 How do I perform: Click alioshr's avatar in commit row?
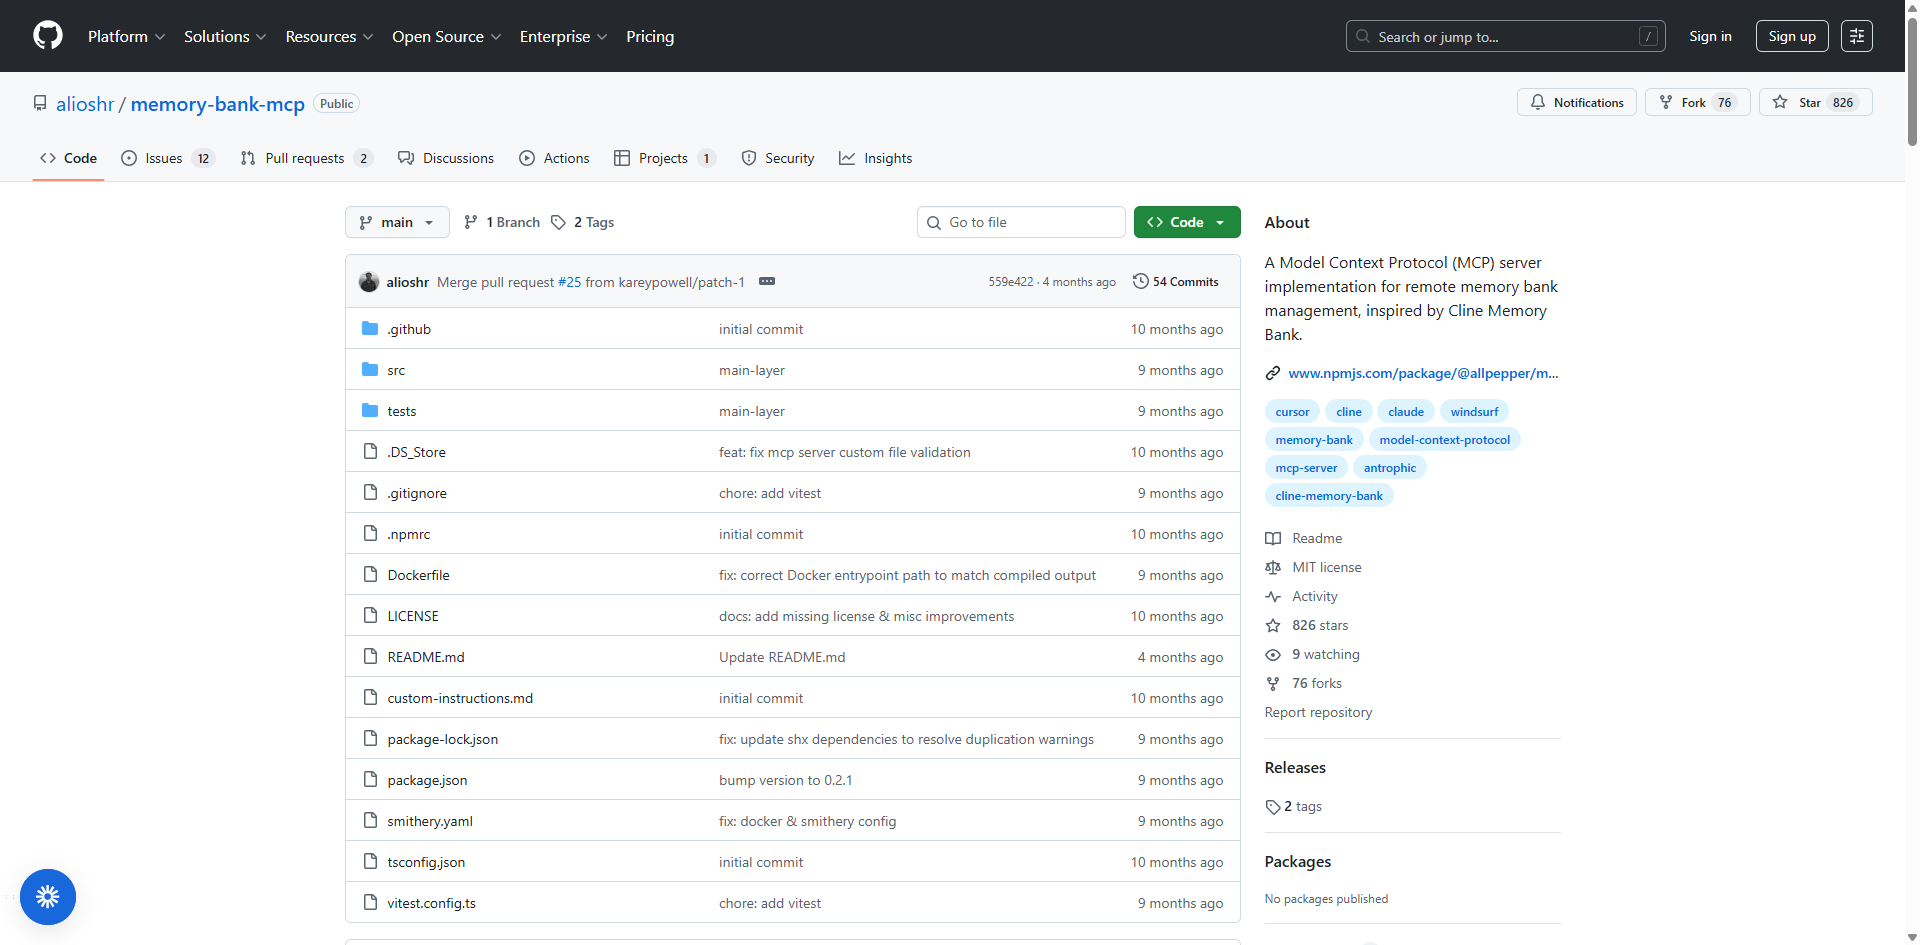click(x=369, y=282)
